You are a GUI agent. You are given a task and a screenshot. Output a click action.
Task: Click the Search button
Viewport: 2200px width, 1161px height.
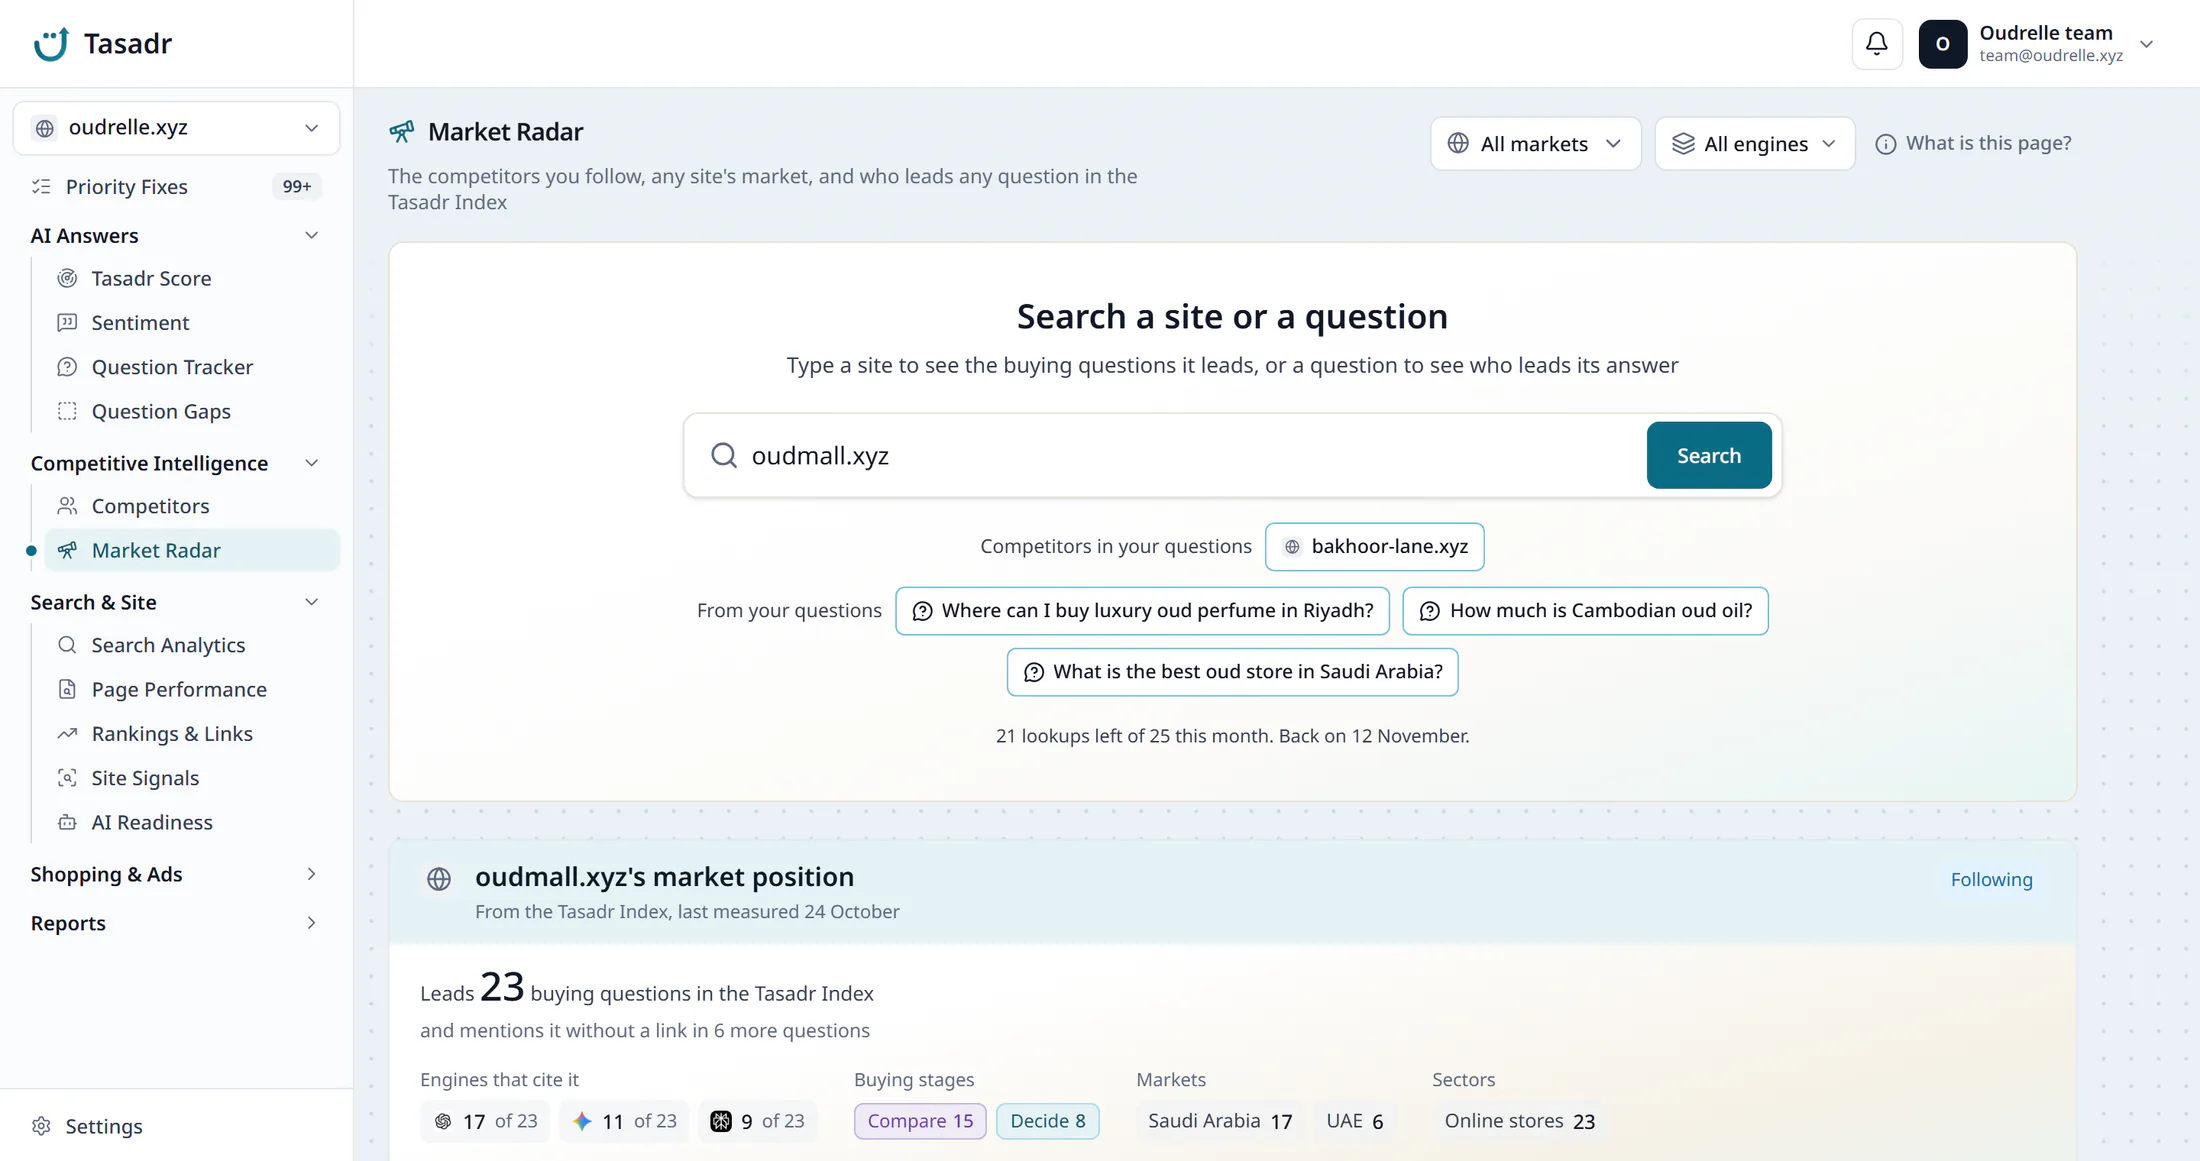1708,455
